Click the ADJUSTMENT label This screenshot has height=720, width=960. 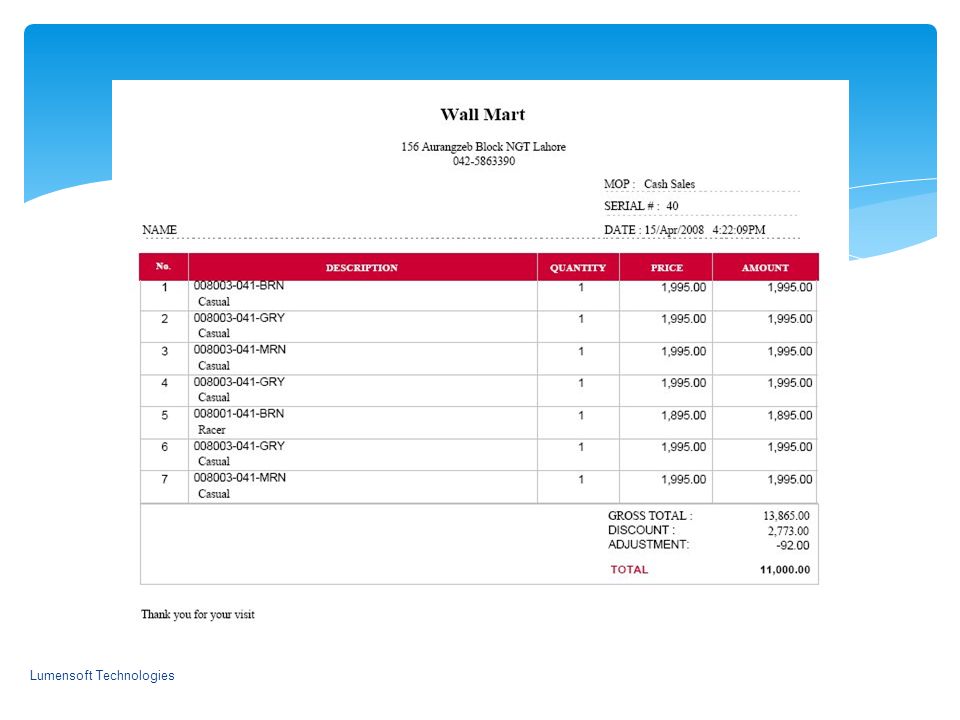pos(648,544)
